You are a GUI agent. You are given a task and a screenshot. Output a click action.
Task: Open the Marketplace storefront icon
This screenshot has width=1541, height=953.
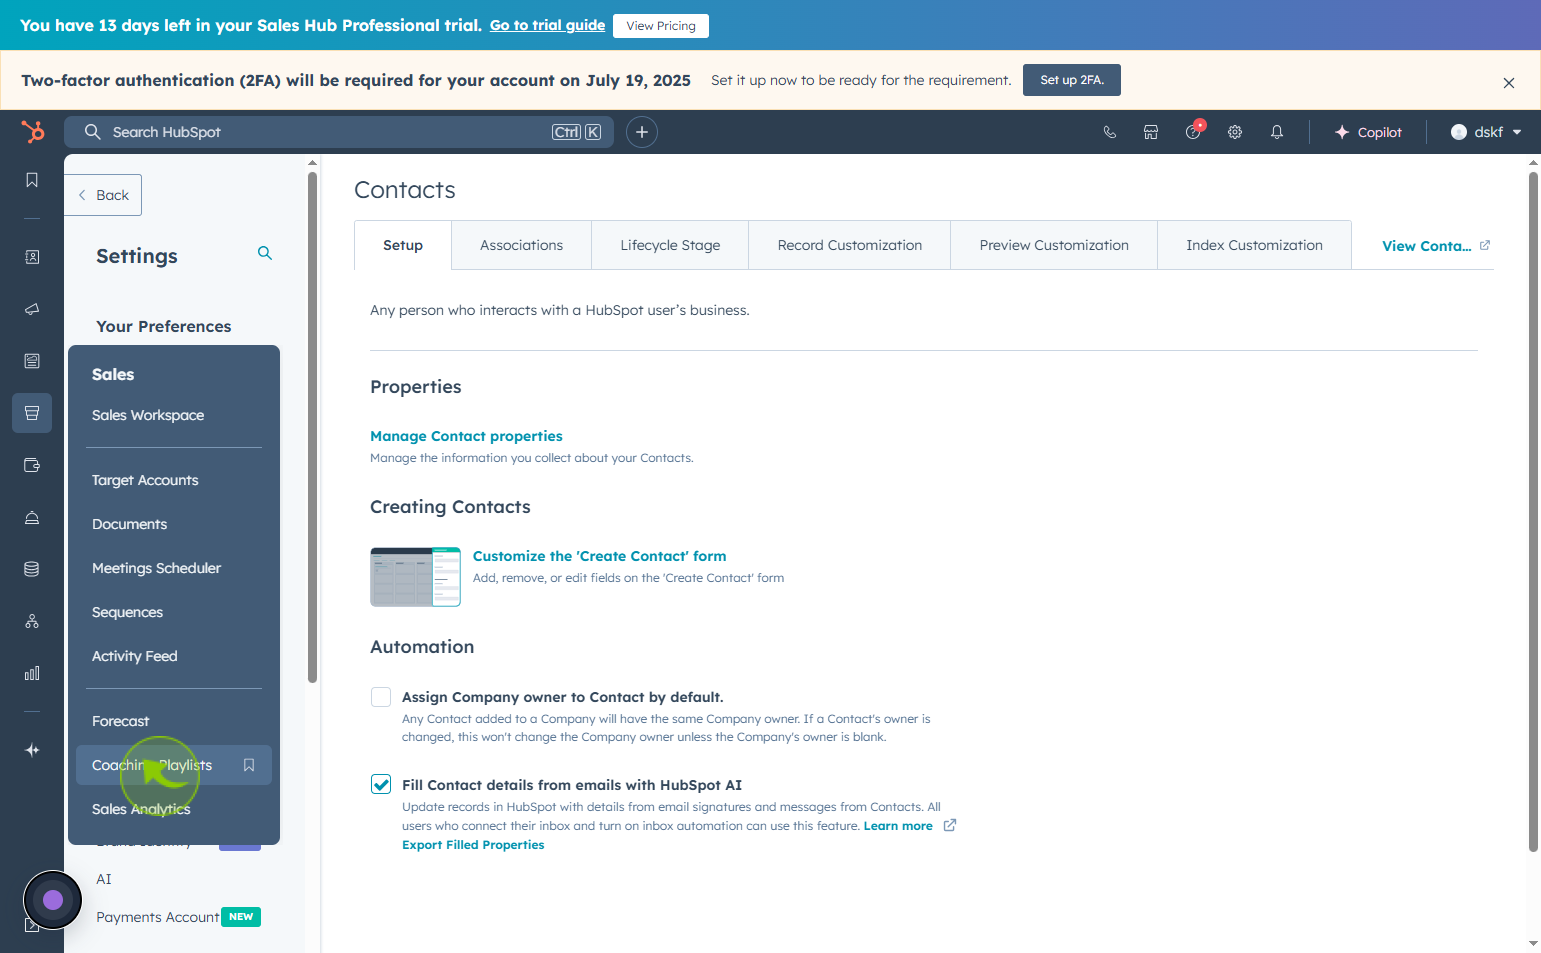[1151, 132]
